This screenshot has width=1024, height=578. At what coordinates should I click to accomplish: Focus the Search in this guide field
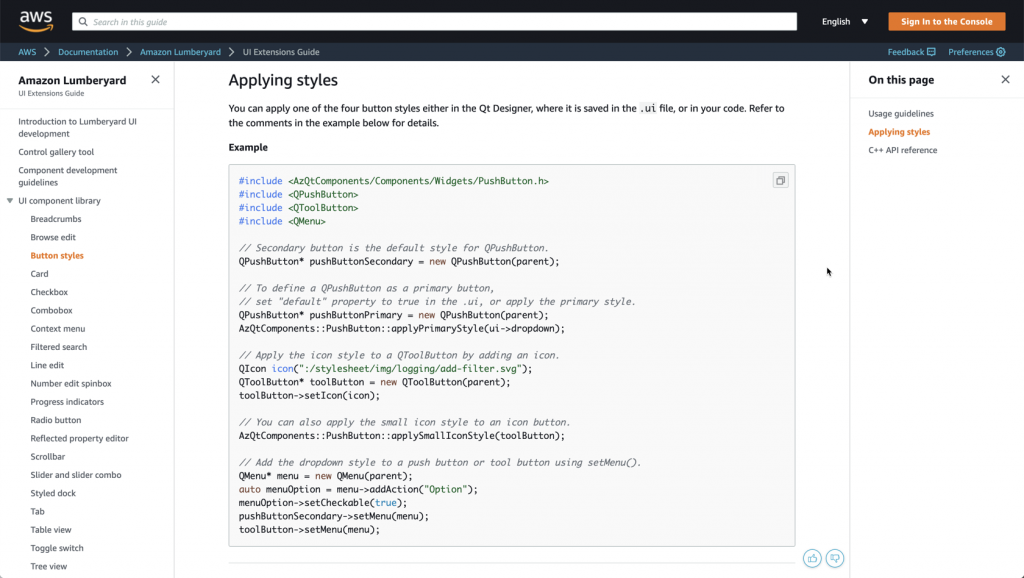click(x=434, y=22)
